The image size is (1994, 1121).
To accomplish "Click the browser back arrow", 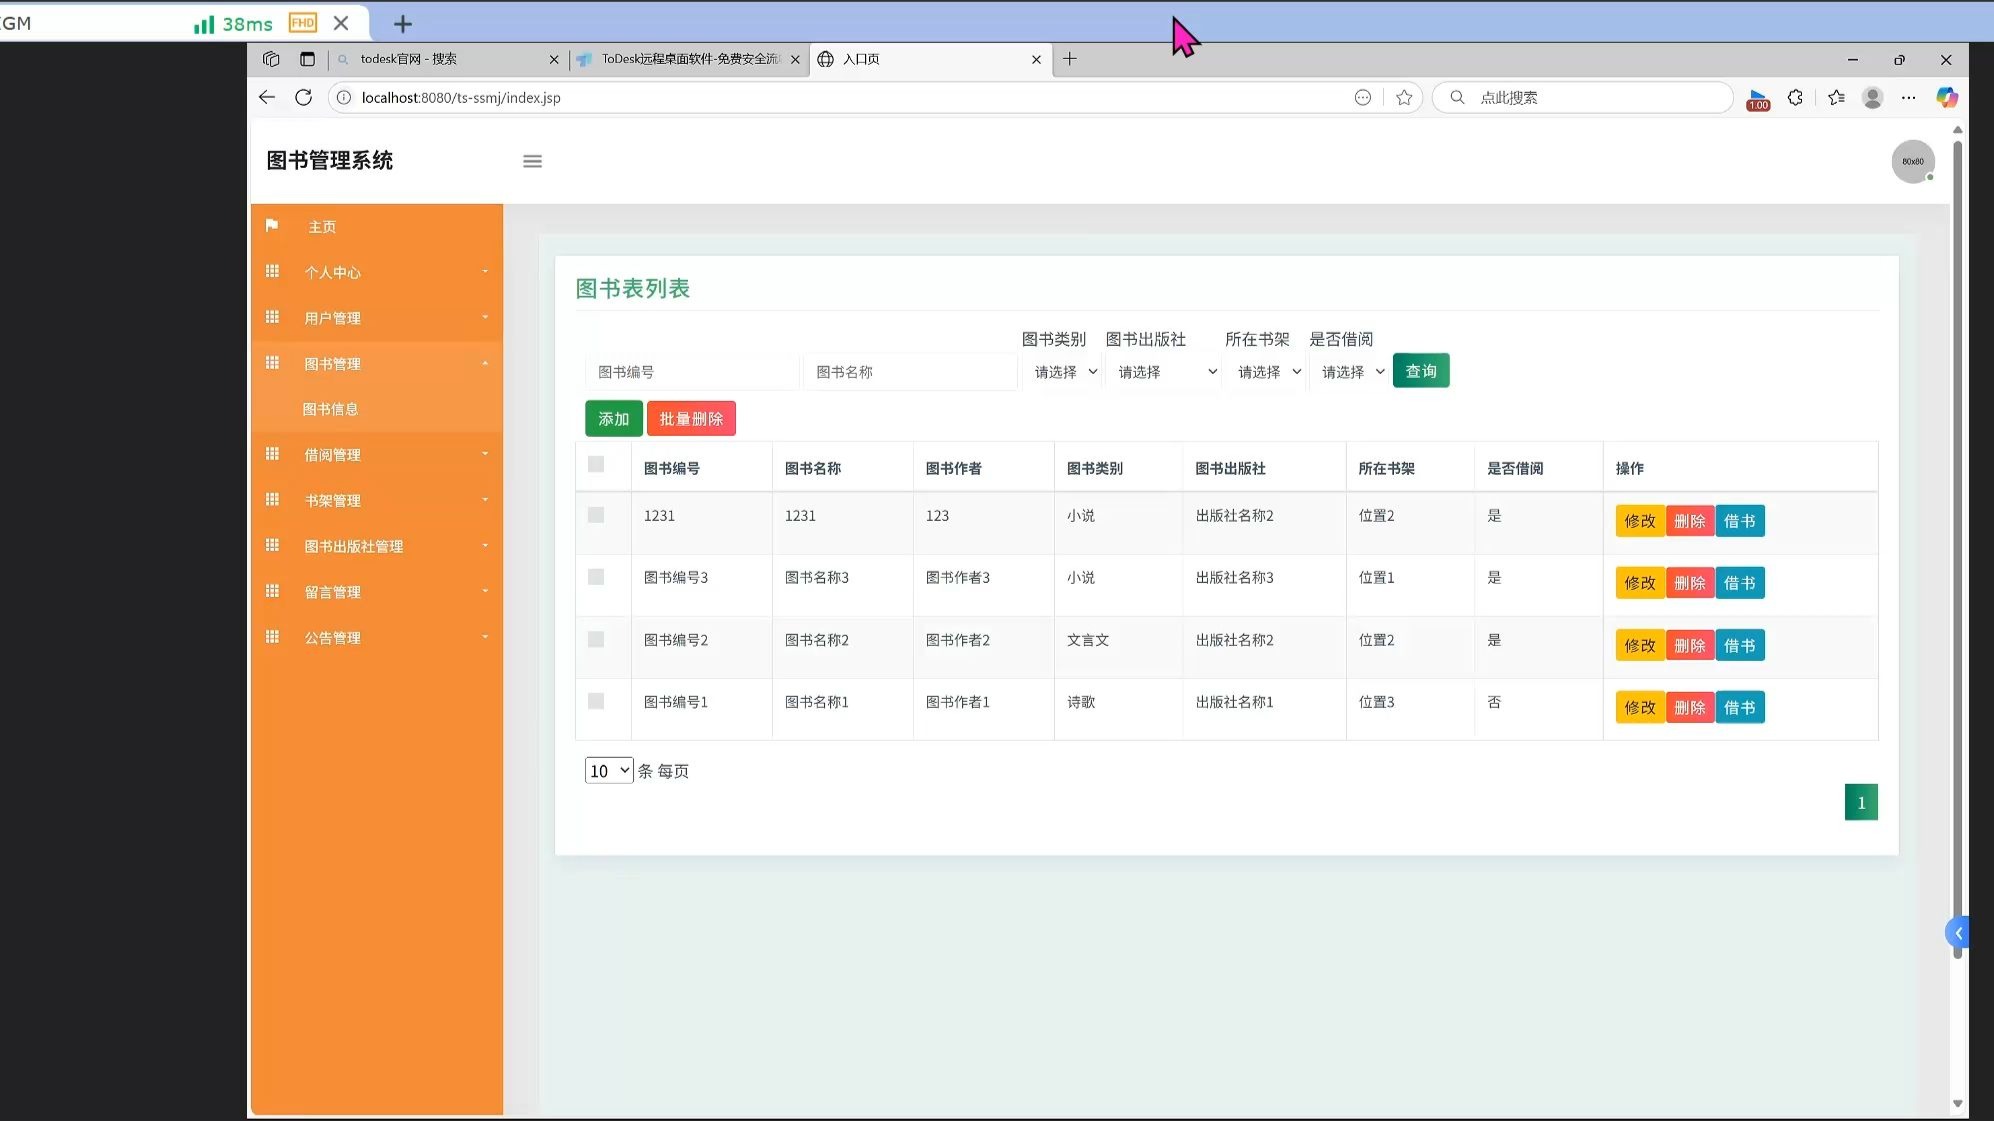I will (266, 97).
